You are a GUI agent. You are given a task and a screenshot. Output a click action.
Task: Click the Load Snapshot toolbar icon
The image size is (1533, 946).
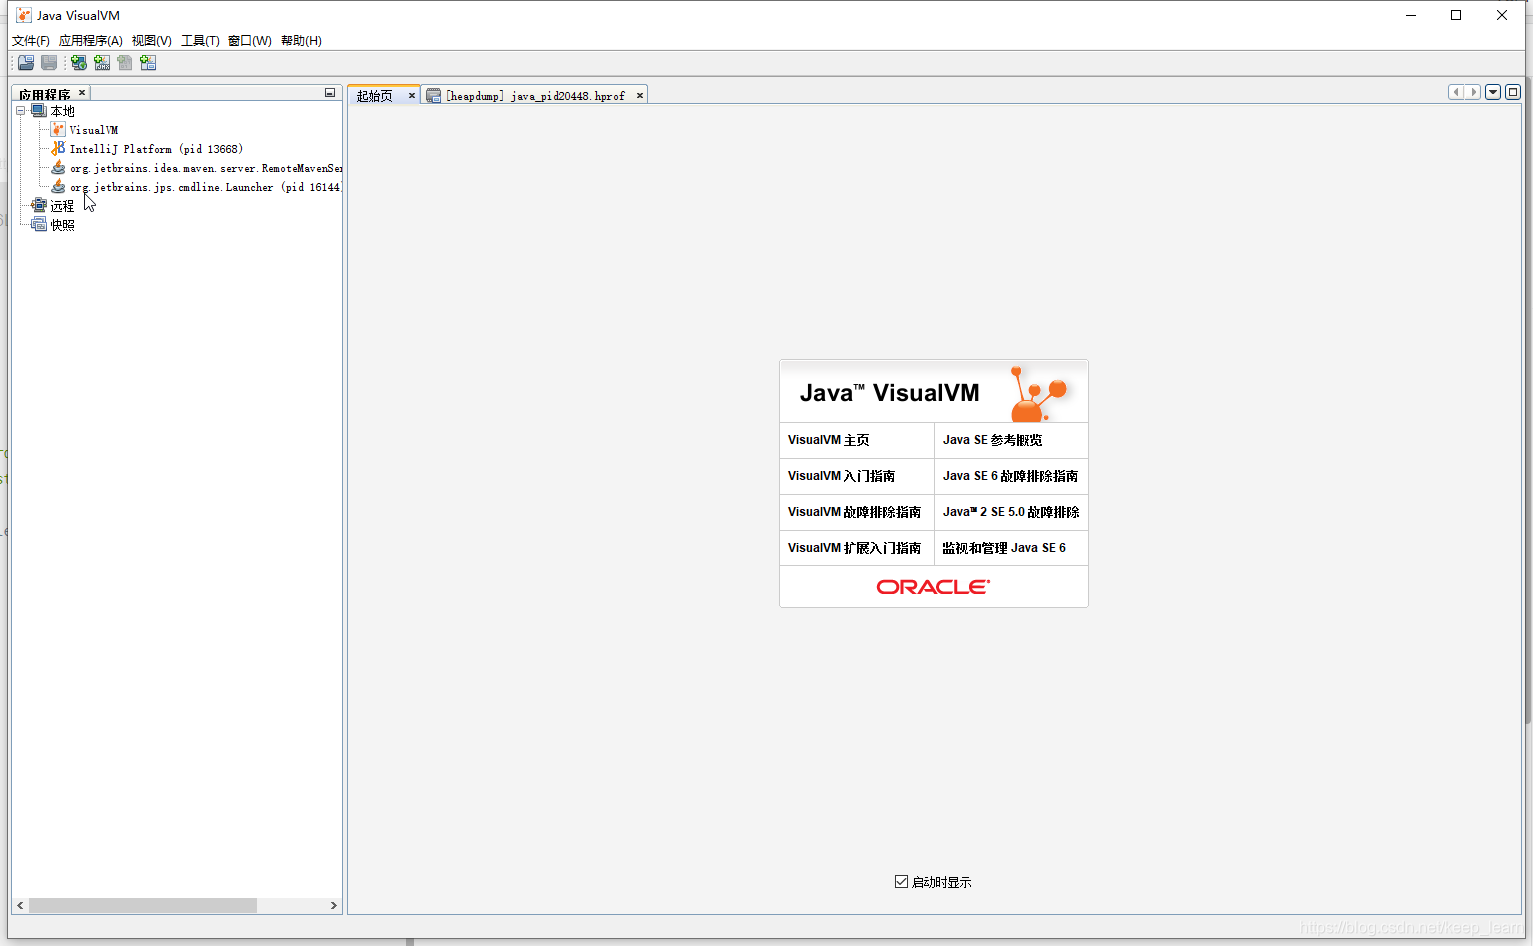[26, 63]
